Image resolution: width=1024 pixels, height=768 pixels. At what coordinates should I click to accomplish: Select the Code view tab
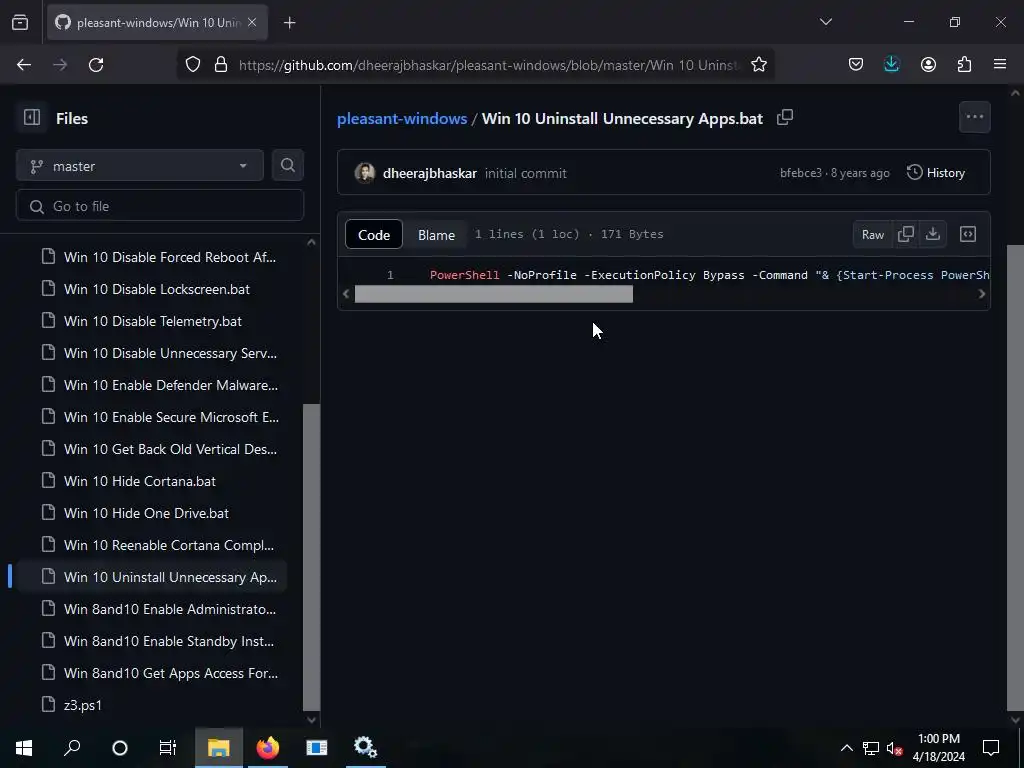[374, 234]
